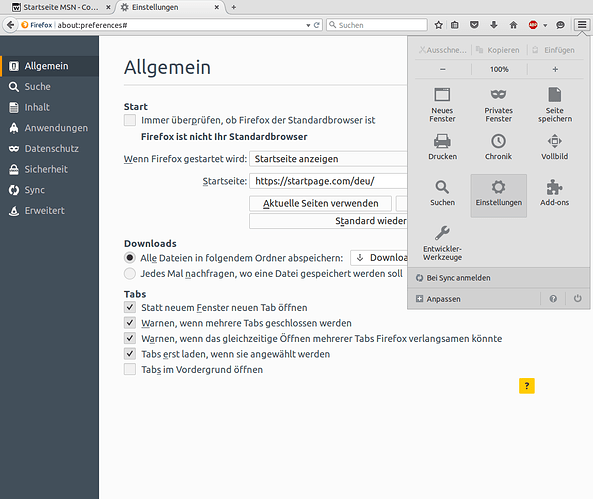Click the Pocket icon in toolbar
Image resolution: width=593 pixels, height=499 pixels.
click(474, 25)
